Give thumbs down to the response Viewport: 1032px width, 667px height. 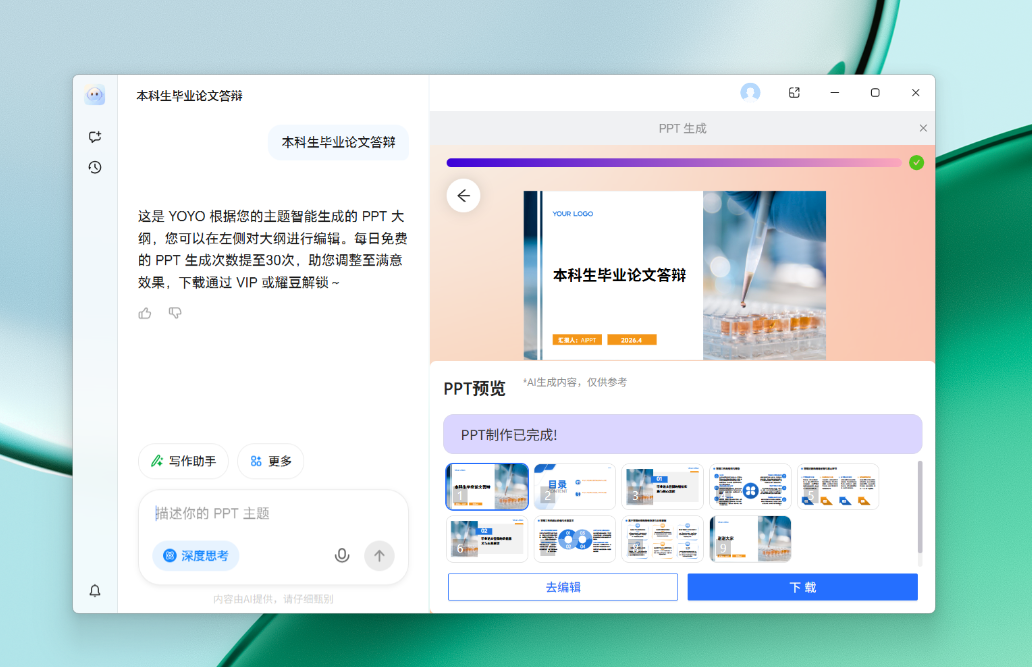175,313
